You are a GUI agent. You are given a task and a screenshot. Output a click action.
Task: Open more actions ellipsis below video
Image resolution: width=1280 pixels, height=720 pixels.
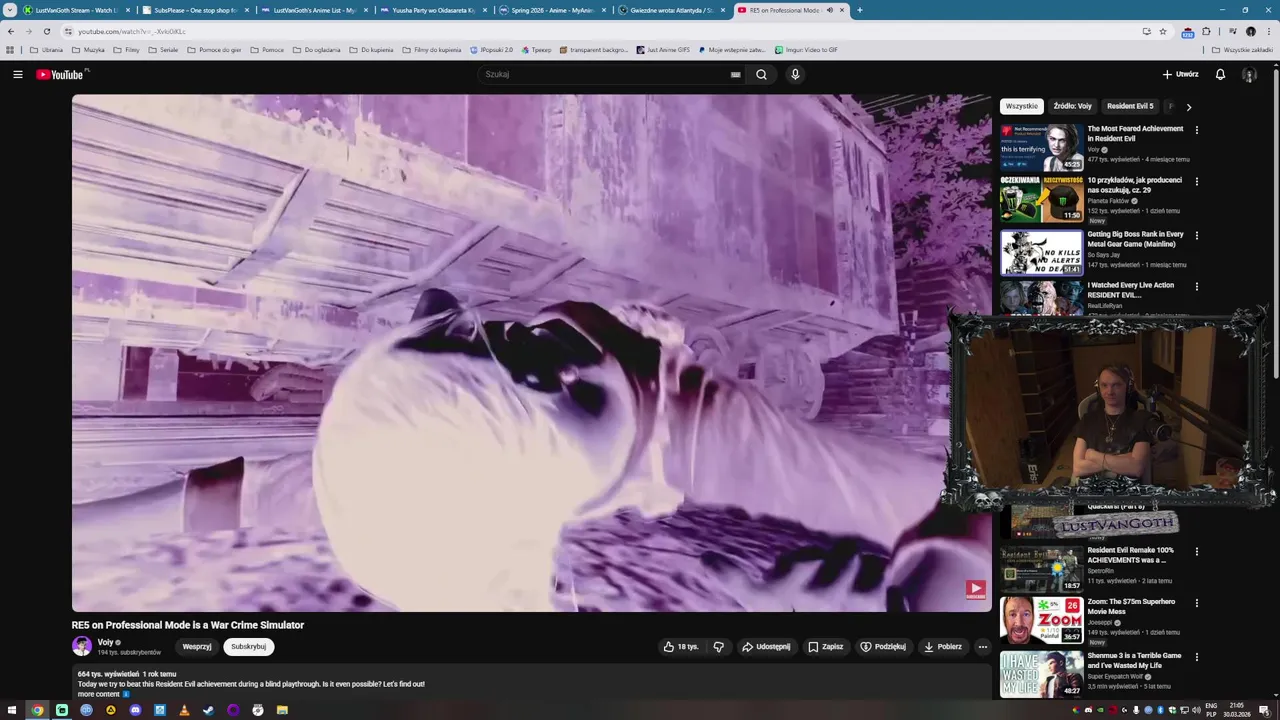982,647
